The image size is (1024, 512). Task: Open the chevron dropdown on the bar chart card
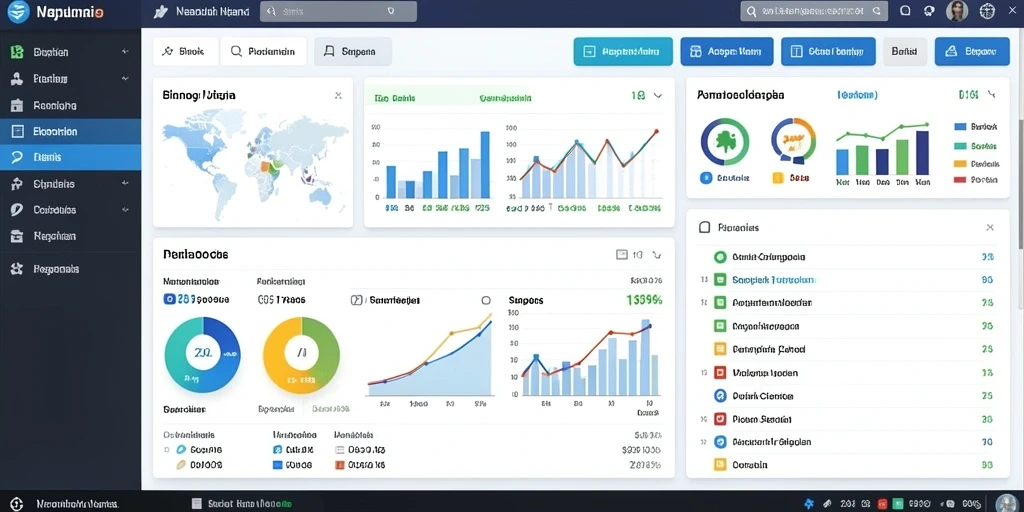(658, 96)
